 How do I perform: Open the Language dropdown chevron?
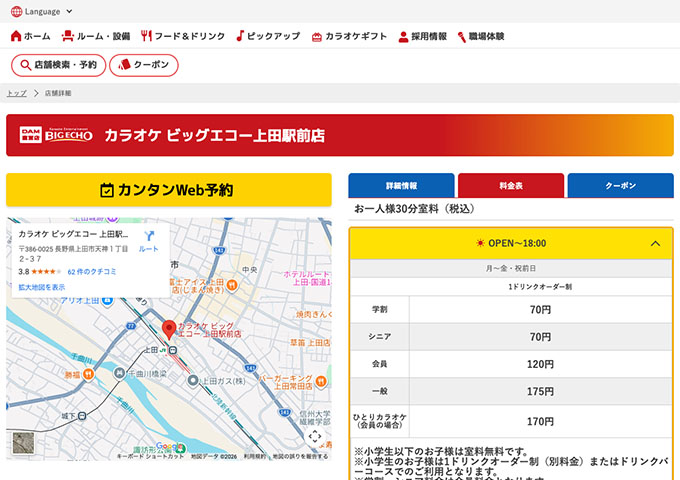pos(69,12)
